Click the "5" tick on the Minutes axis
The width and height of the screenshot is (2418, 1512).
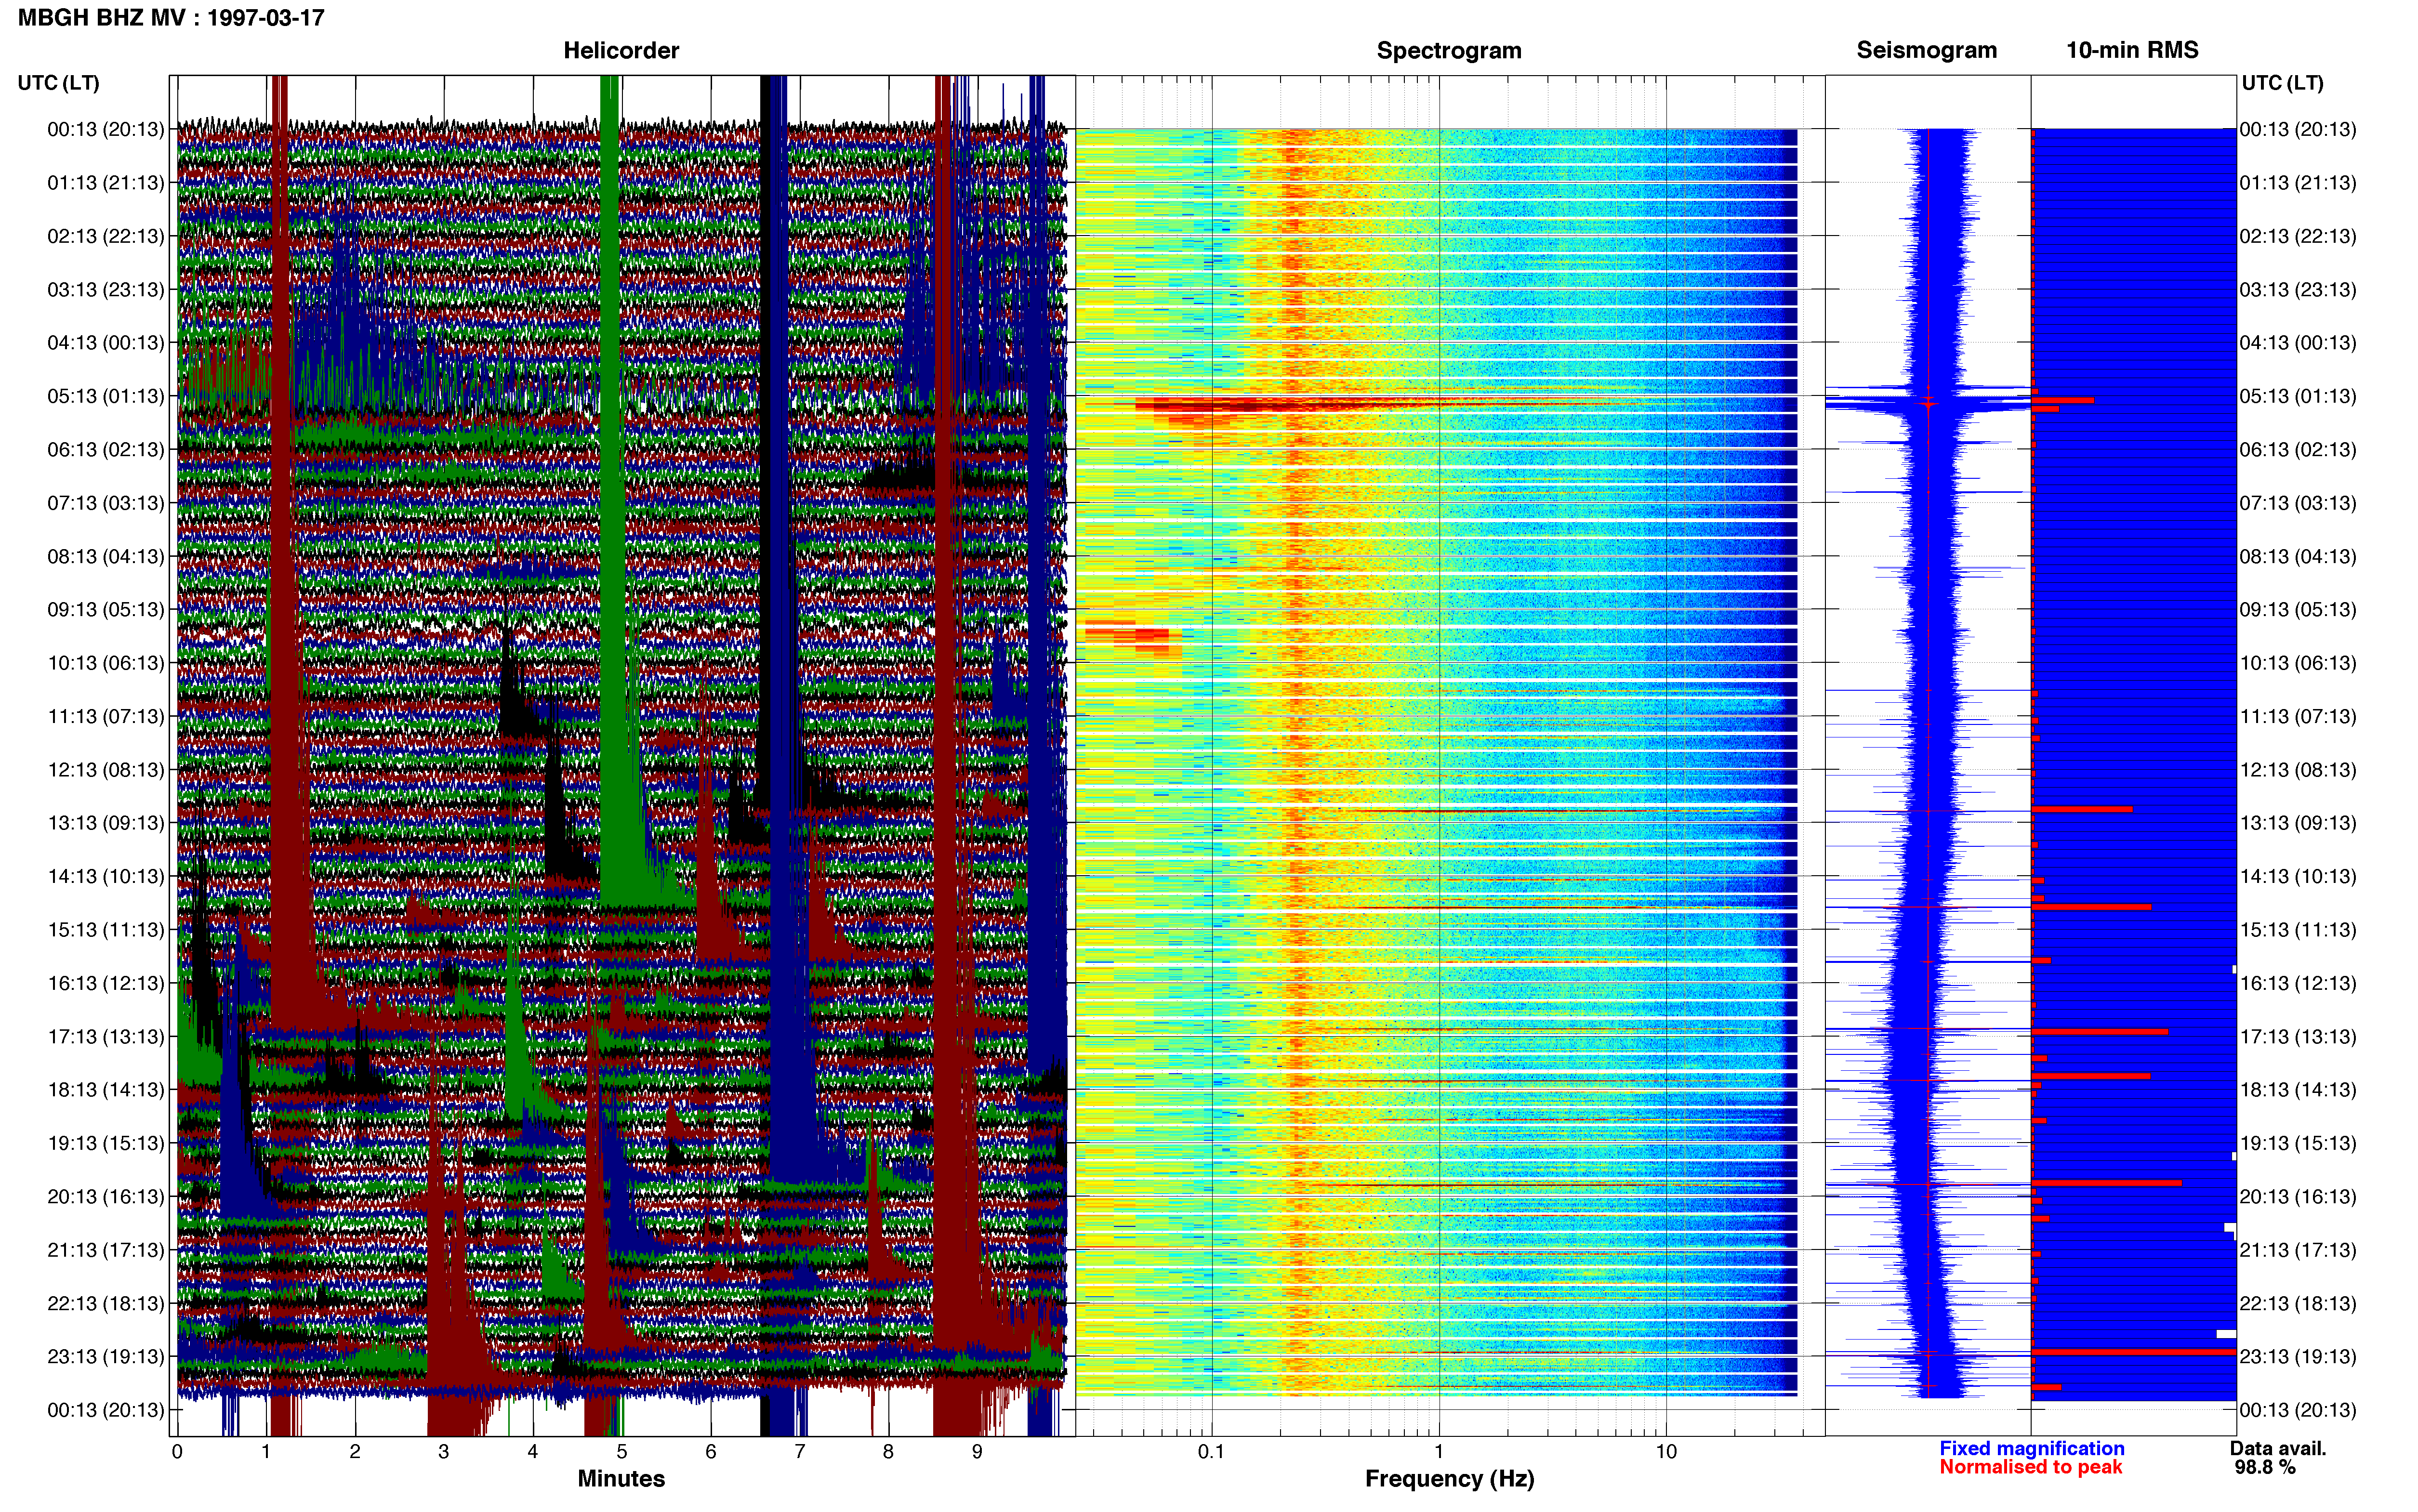click(x=622, y=1451)
